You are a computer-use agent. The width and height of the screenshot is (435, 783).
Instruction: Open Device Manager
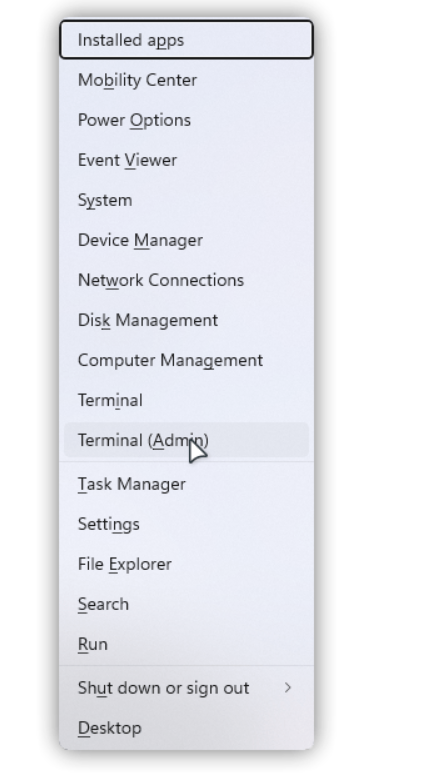(x=186, y=240)
